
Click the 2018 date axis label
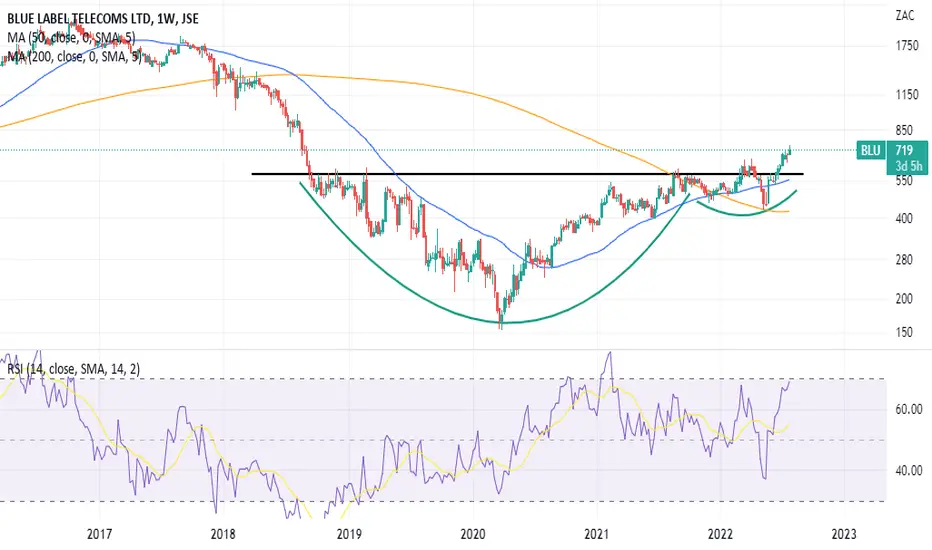point(223,534)
